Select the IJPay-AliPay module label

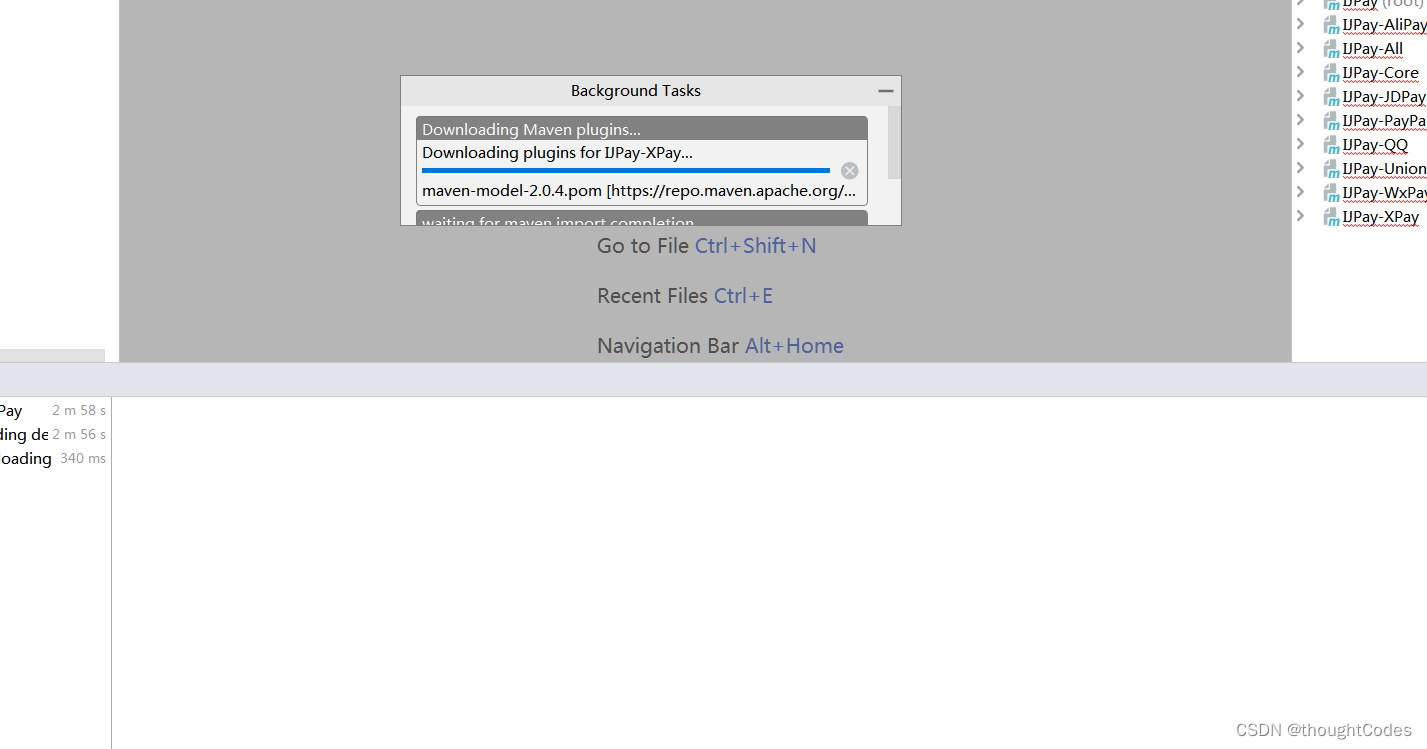point(1384,25)
